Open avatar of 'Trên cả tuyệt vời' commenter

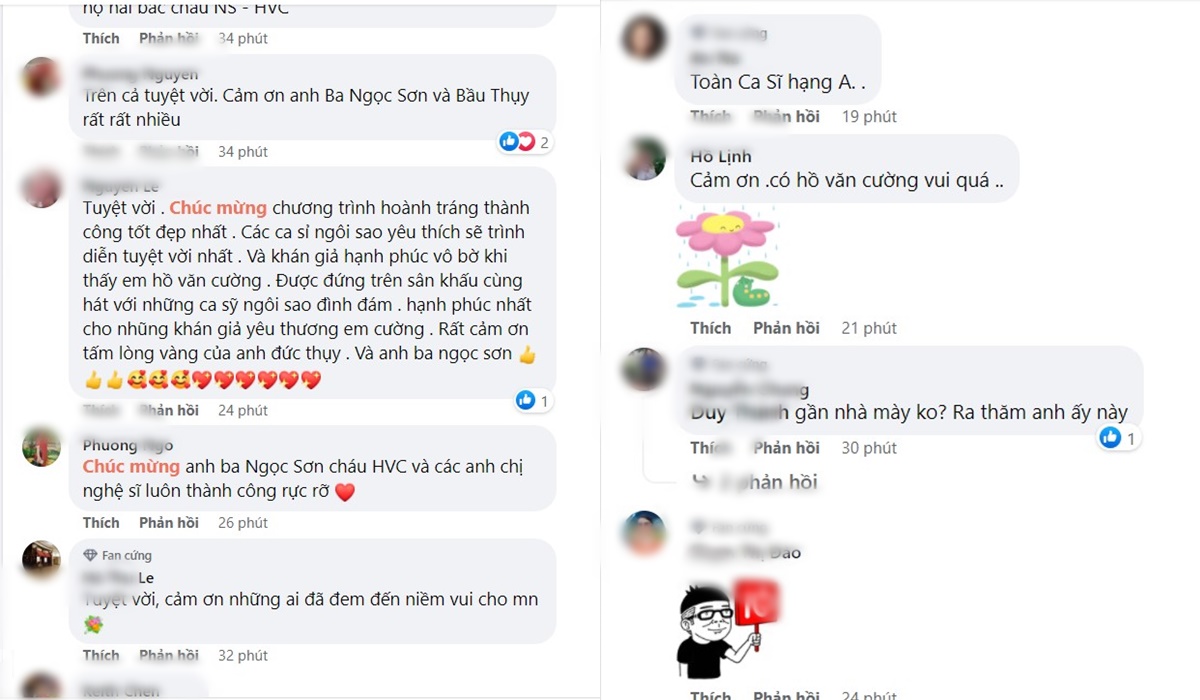pyautogui.click(x=42, y=77)
